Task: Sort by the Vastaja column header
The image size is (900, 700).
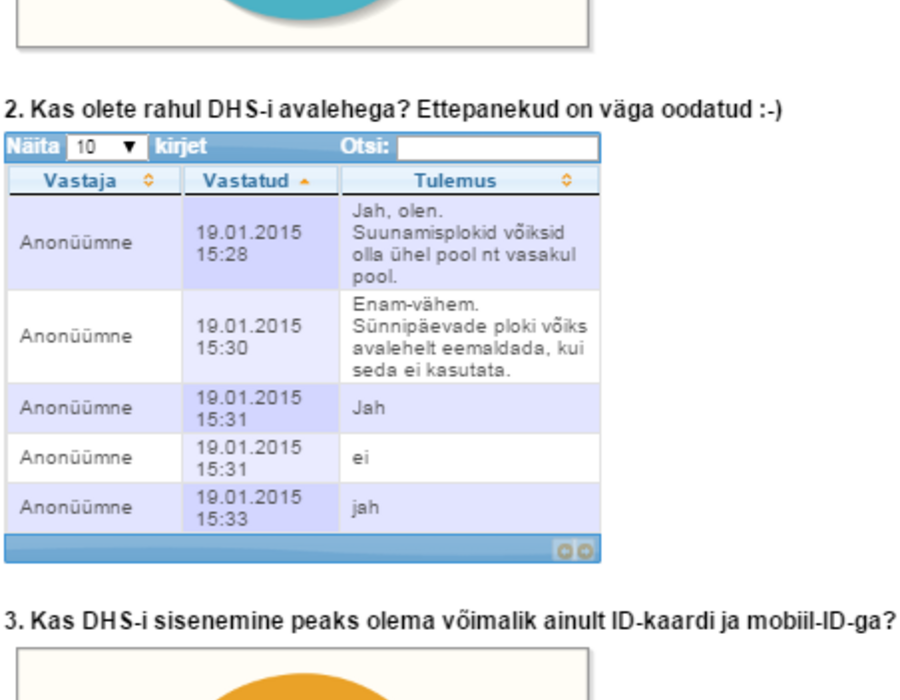Action: [95, 181]
